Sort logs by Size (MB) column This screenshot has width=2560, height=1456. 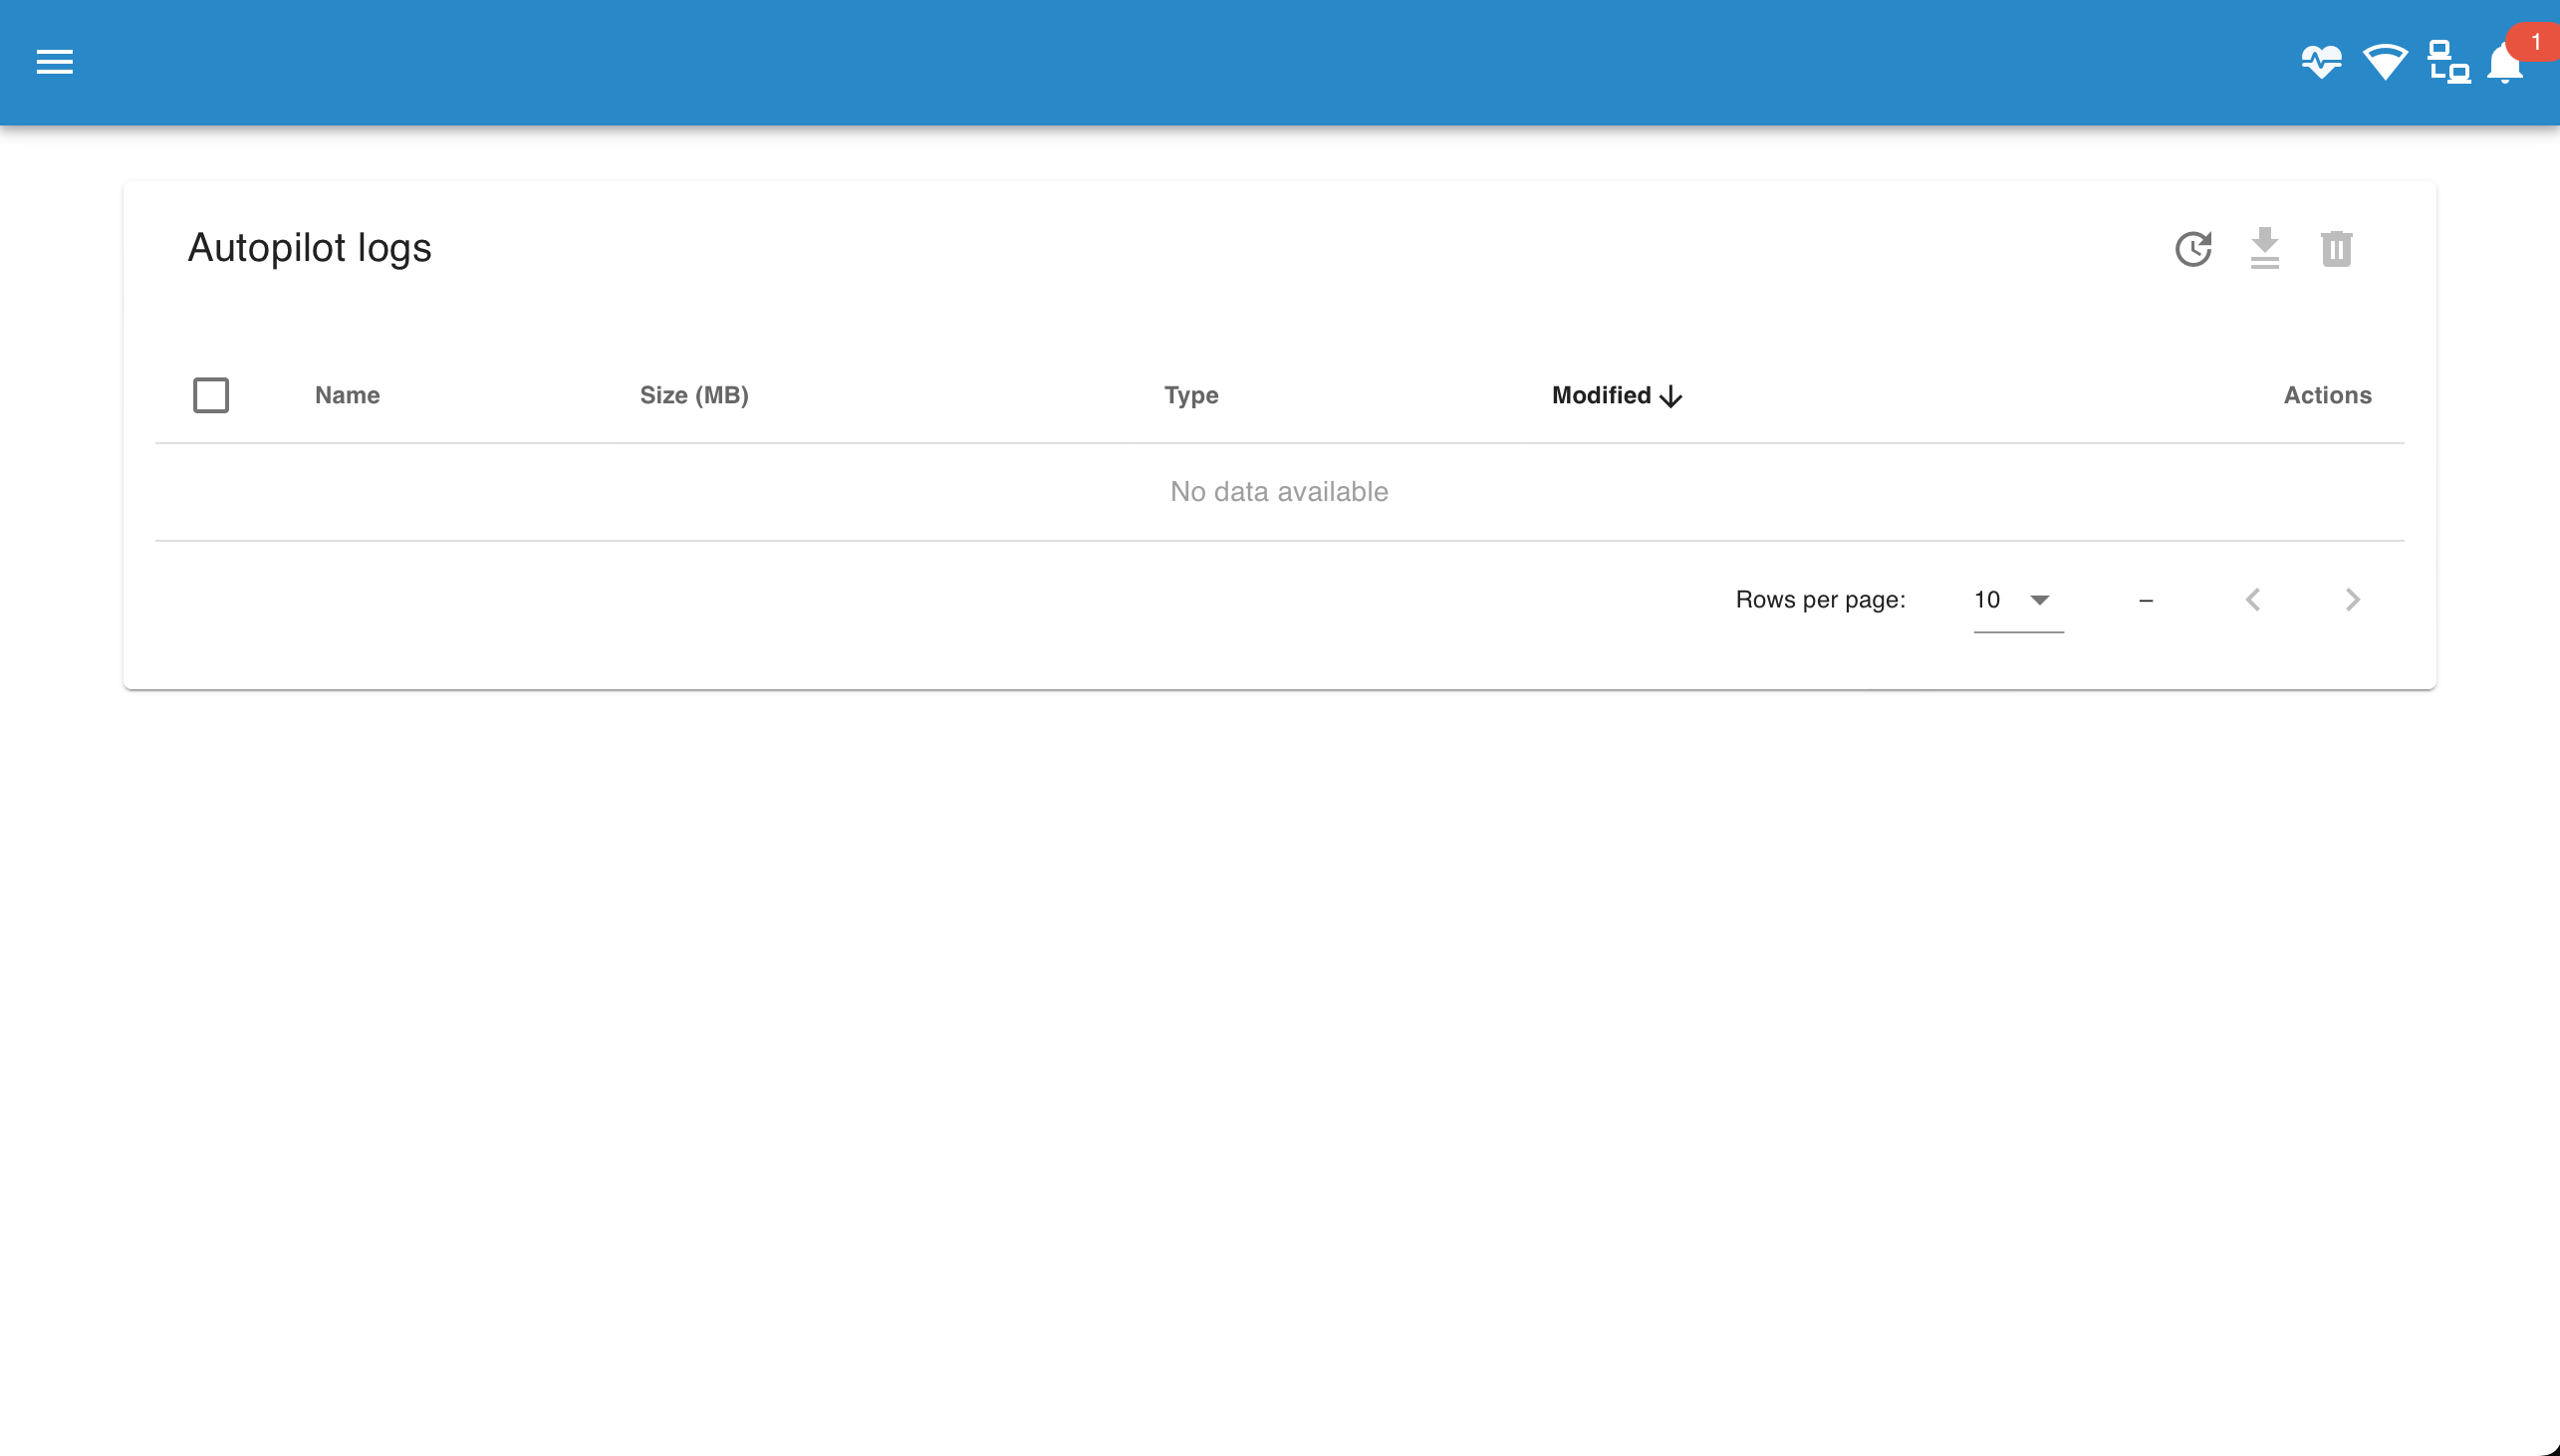click(694, 395)
